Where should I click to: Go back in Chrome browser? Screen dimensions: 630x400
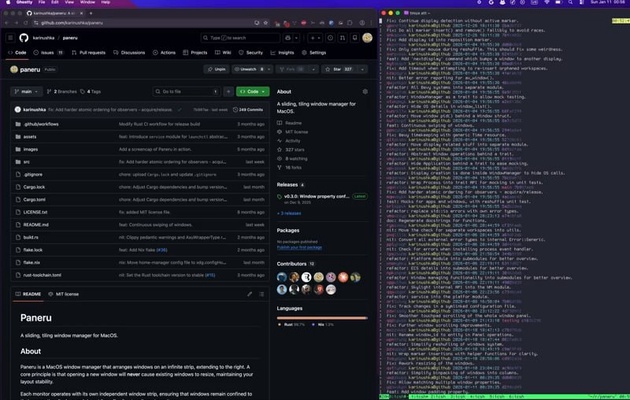7,23
